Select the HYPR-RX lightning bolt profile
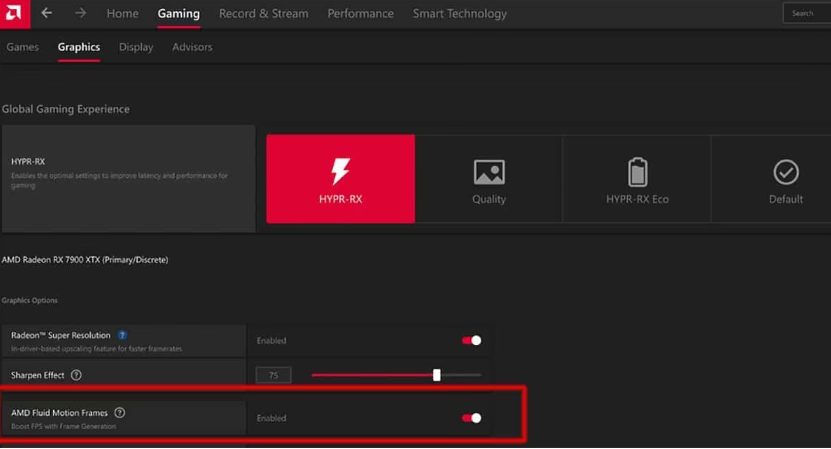 [340, 179]
